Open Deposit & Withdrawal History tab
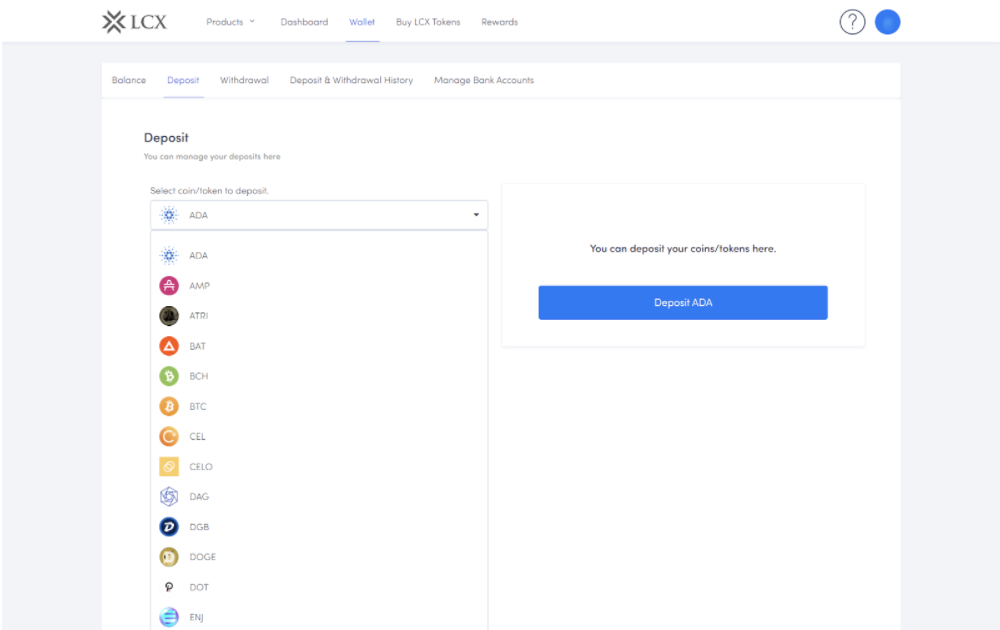Screen dimensions: 1000x630 click(351, 80)
